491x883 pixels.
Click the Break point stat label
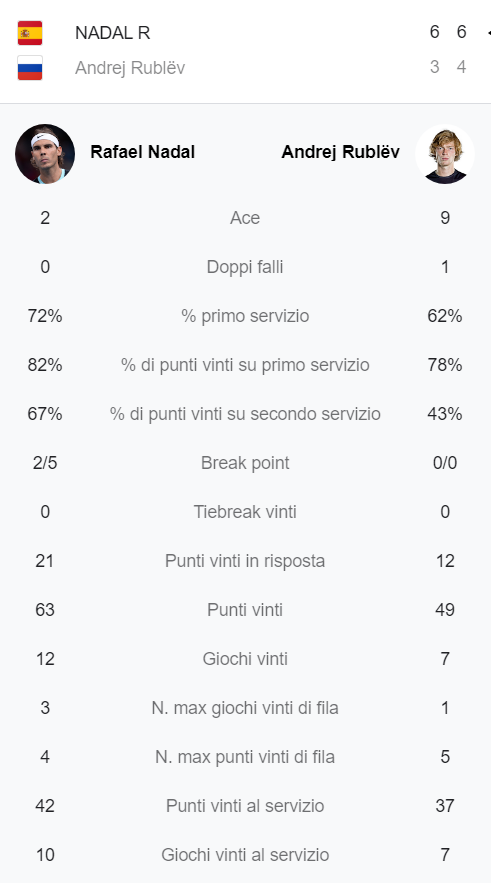coord(245,463)
